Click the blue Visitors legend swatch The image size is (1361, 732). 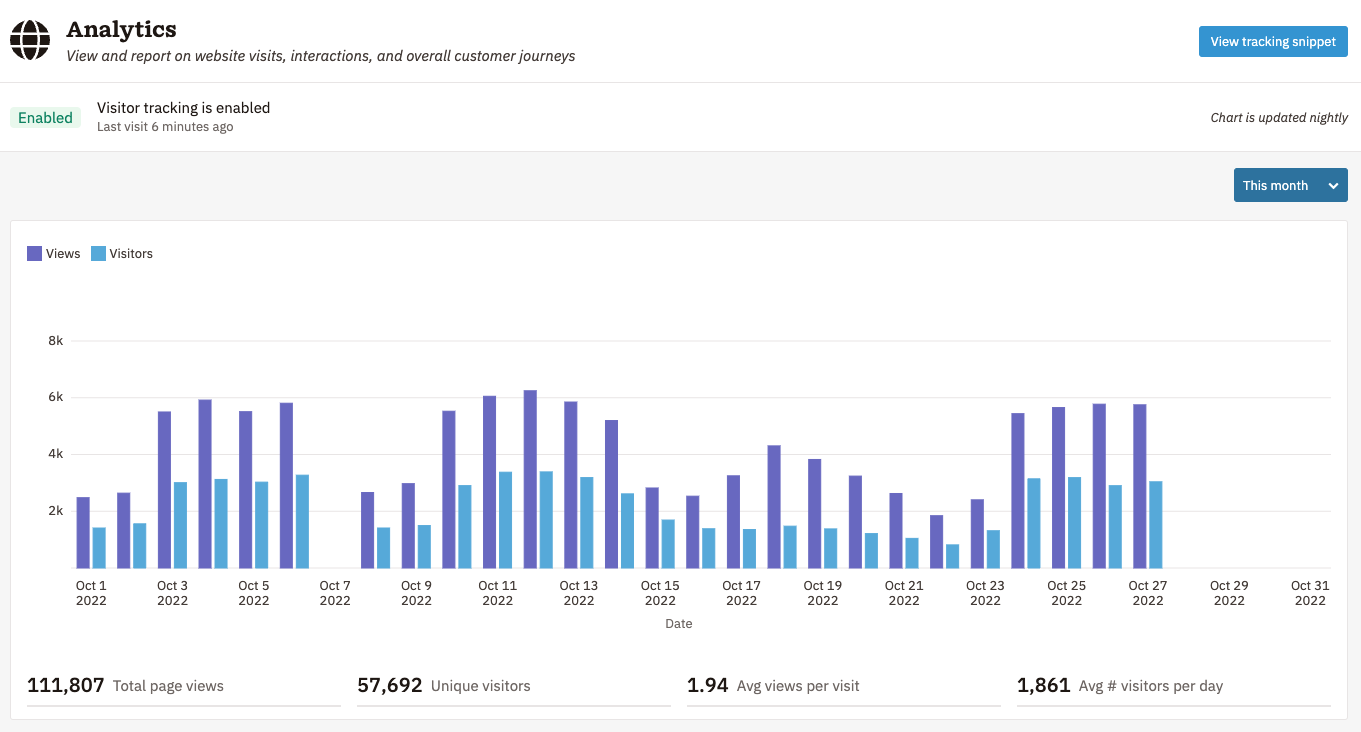click(97, 253)
